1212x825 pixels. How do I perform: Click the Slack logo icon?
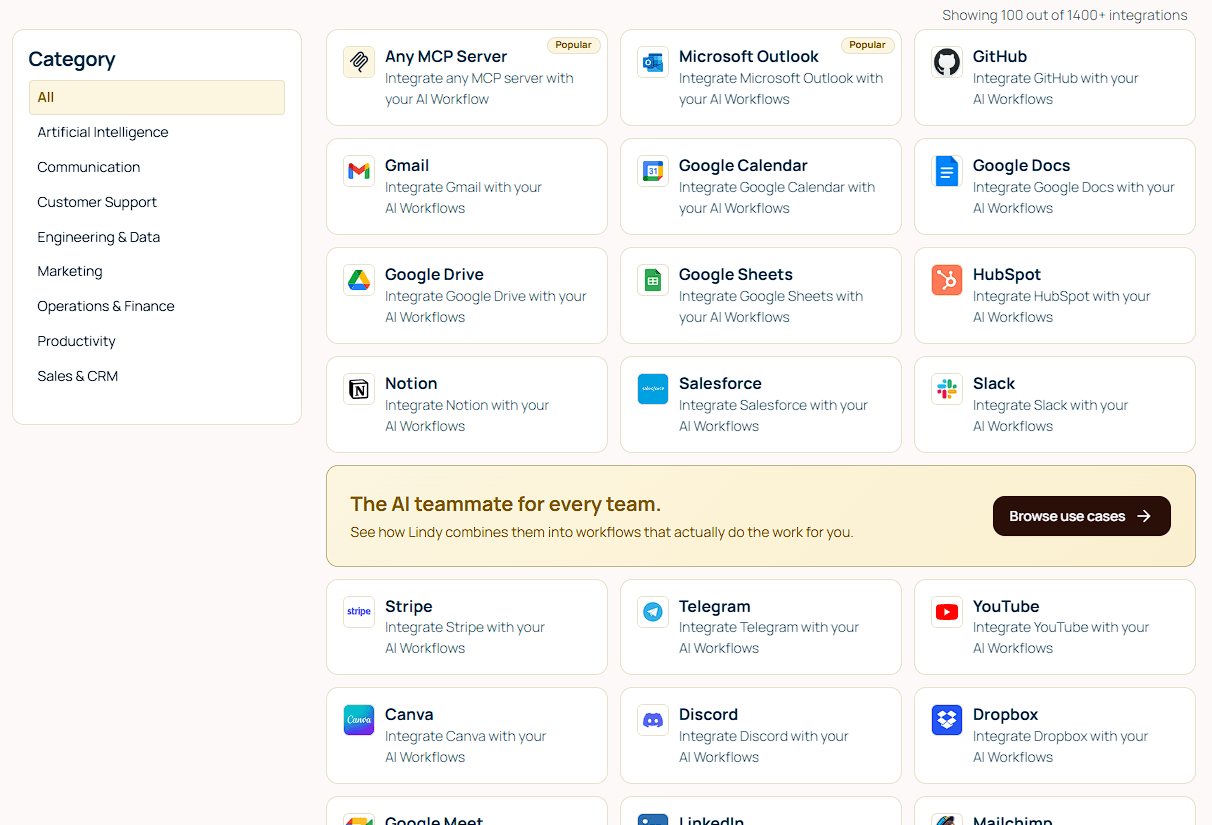(947, 389)
